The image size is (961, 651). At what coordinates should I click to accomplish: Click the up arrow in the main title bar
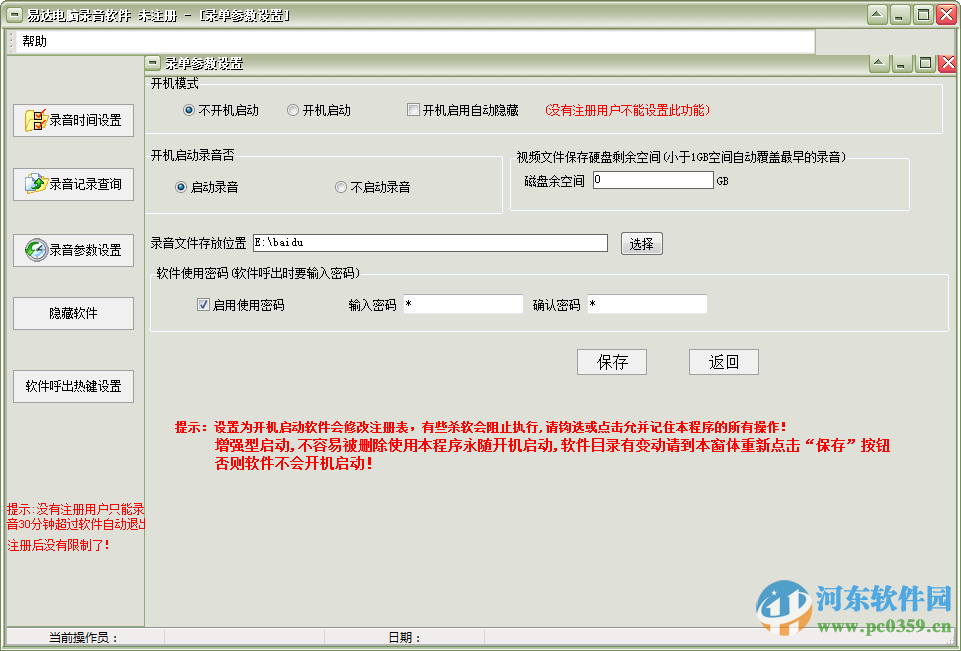pyautogui.click(x=877, y=15)
